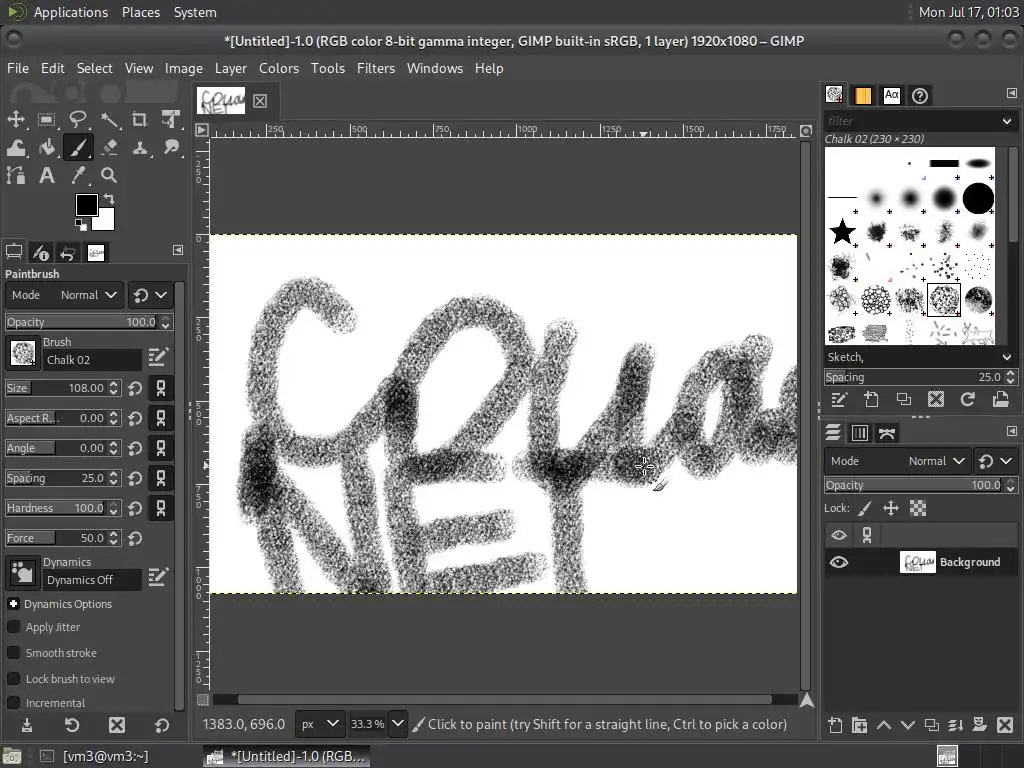1024x768 pixels.
Task: Open the brush filter tag dropdown
Action: [x=1006, y=121]
